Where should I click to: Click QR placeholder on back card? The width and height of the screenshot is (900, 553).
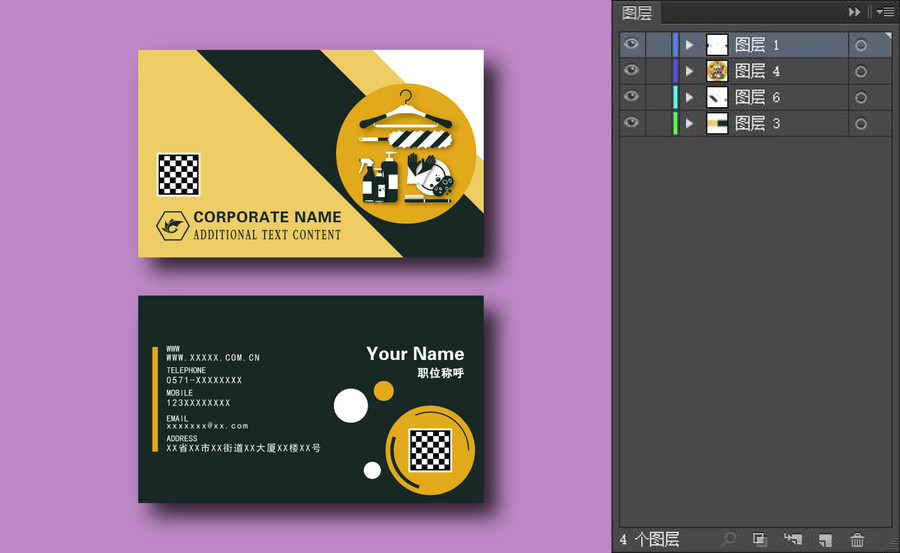coord(430,450)
